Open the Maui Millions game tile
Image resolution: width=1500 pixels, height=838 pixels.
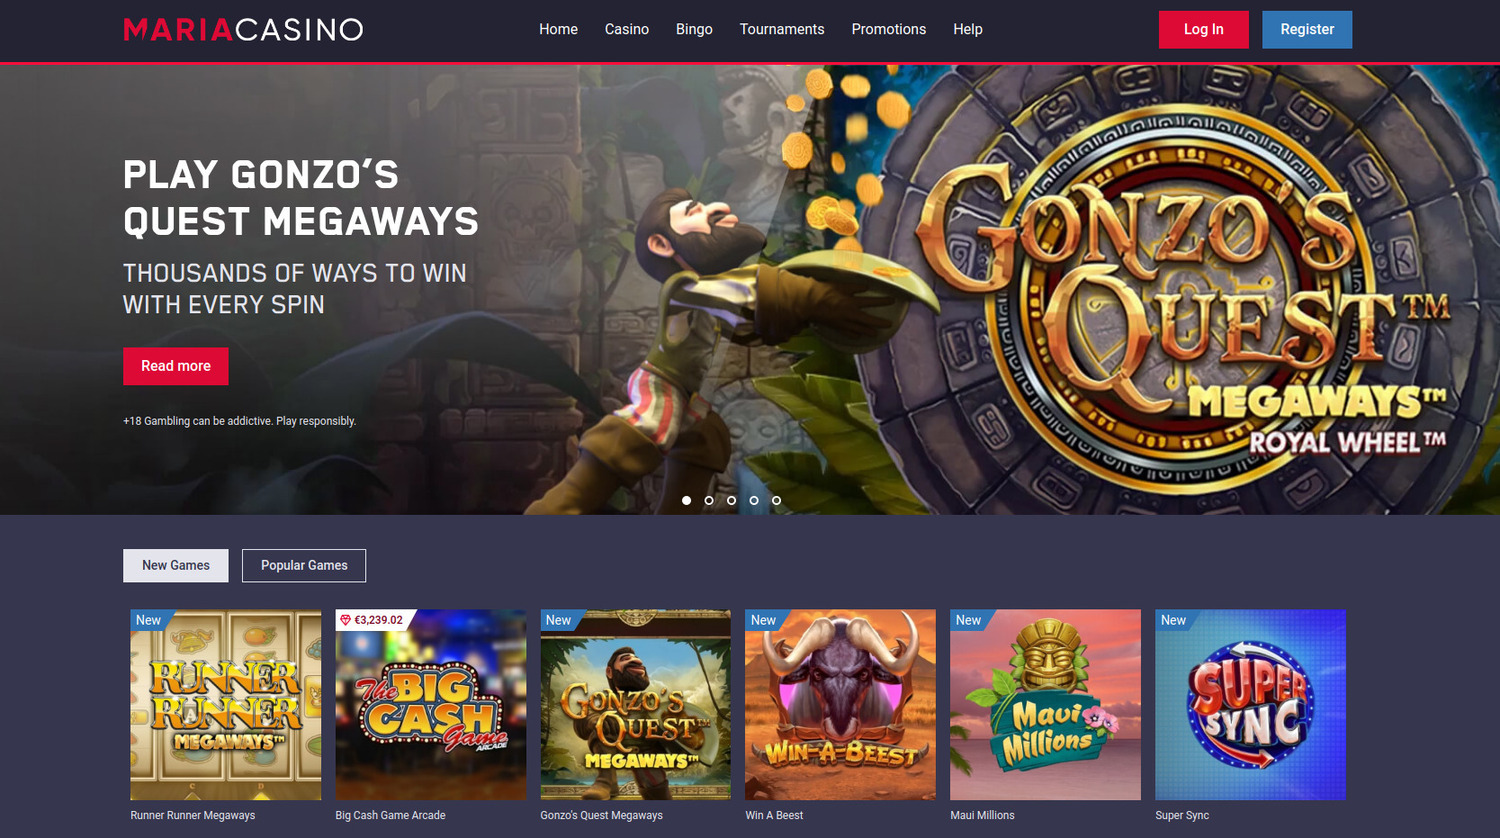pyautogui.click(x=1046, y=705)
